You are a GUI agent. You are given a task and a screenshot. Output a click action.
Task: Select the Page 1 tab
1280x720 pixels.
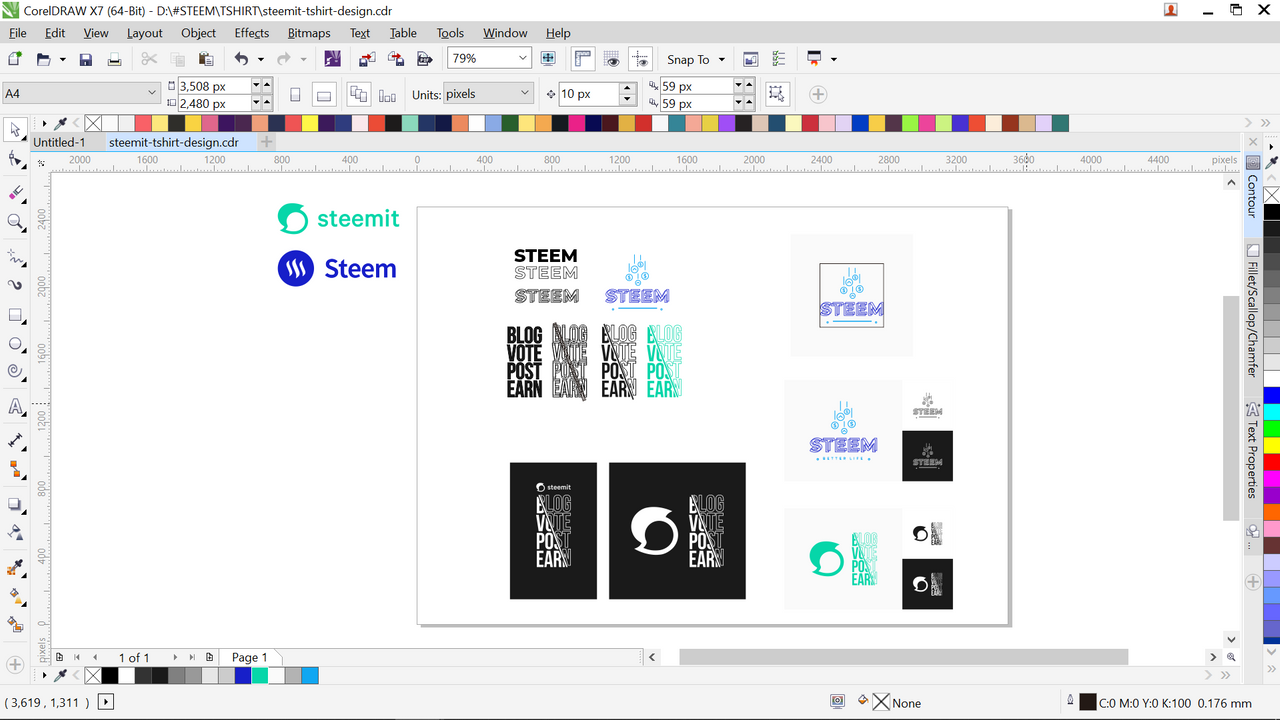pyautogui.click(x=249, y=657)
